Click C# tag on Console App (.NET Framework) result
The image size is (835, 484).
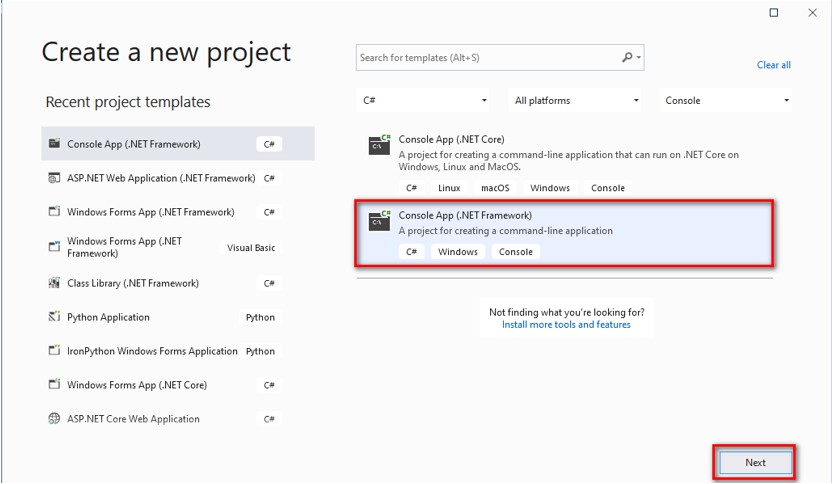point(411,251)
